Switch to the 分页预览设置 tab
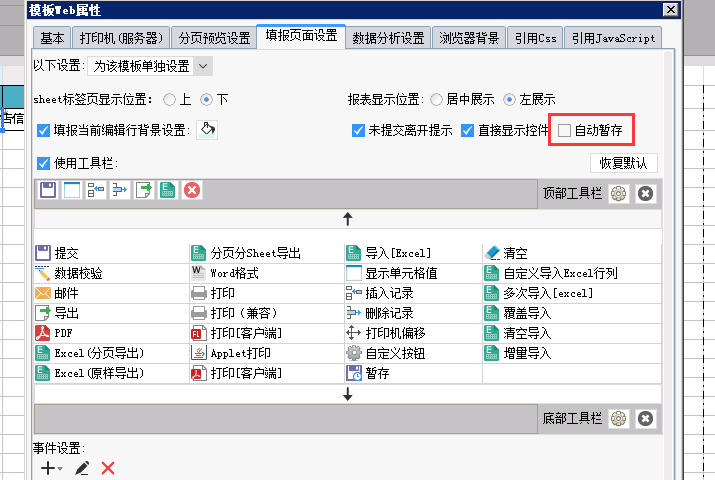The width and height of the screenshot is (715, 480). pyautogui.click(x=214, y=38)
